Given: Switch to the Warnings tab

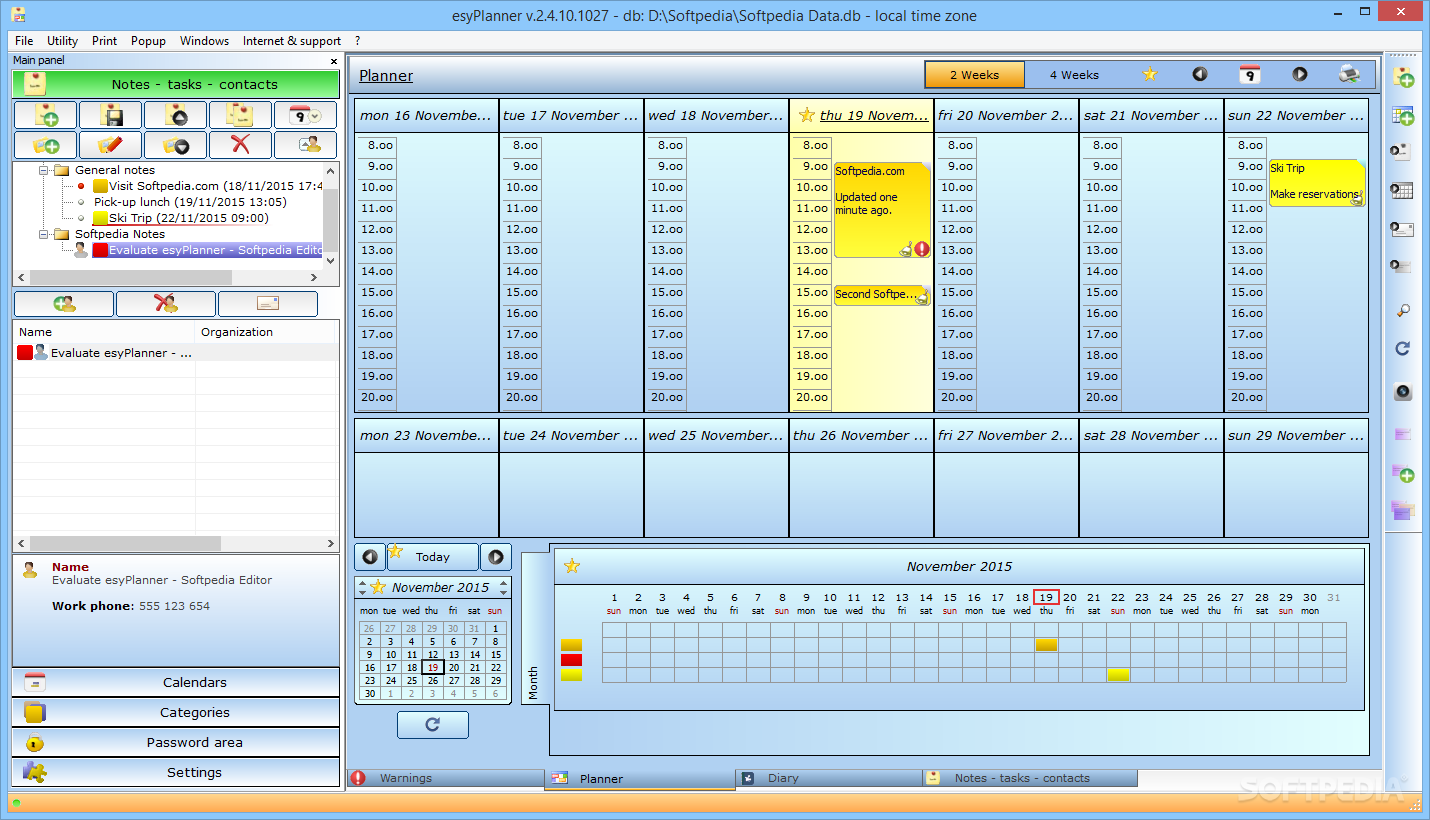Looking at the screenshot, I should tap(445, 778).
